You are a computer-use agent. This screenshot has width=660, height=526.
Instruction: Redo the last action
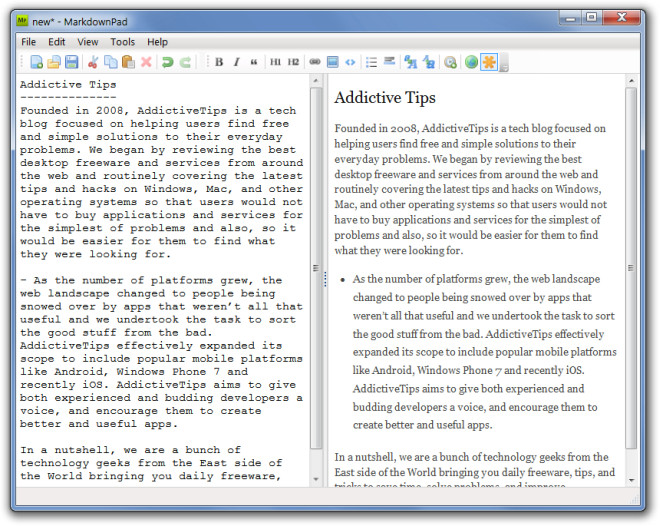point(185,62)
